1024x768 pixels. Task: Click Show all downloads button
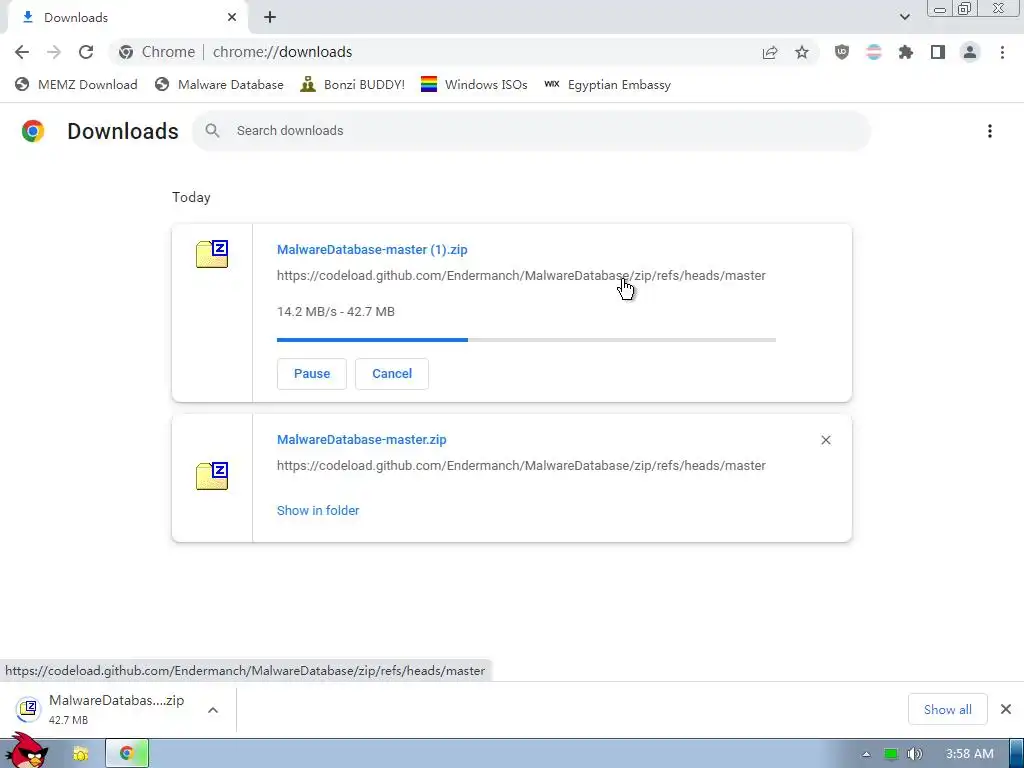[948, 709]
